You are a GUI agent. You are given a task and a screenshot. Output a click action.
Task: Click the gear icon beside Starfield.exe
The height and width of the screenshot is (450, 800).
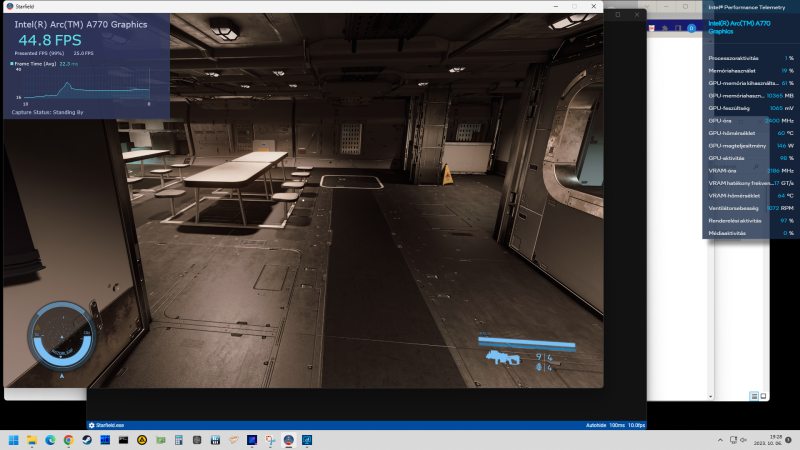click(92, 425)
